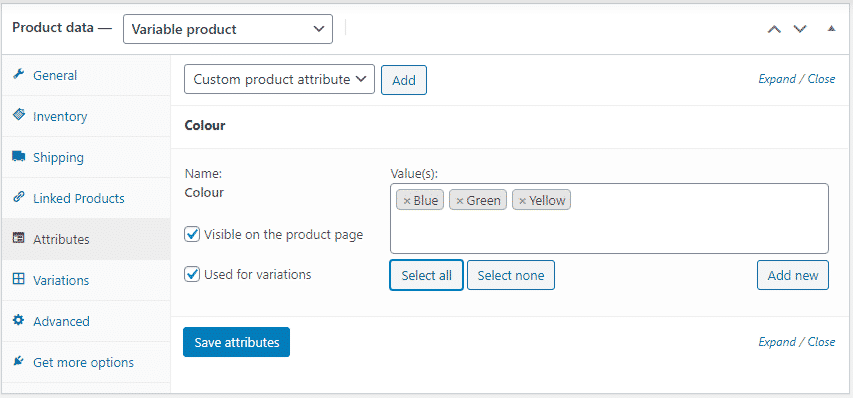
Task: Click the Get more options plug icon
Action: pyautogui.click(x=18, y=361)
